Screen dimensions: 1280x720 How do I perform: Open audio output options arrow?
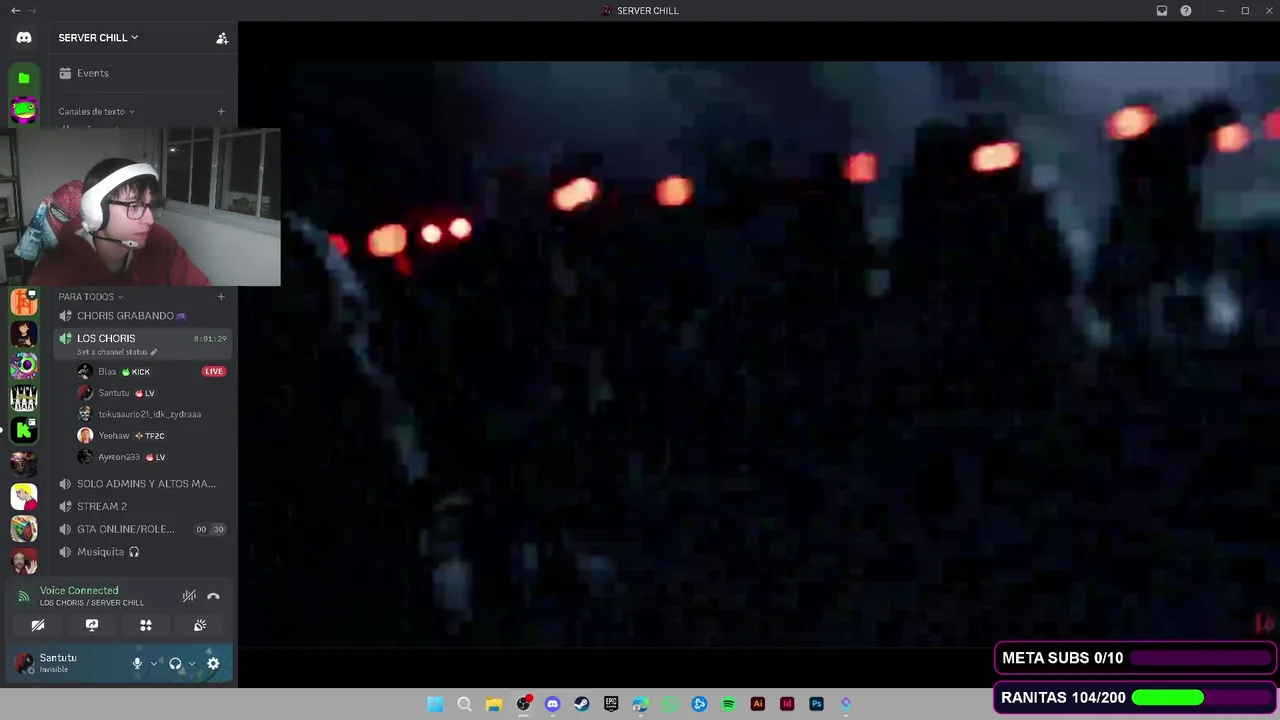click(x=191, y=663)
